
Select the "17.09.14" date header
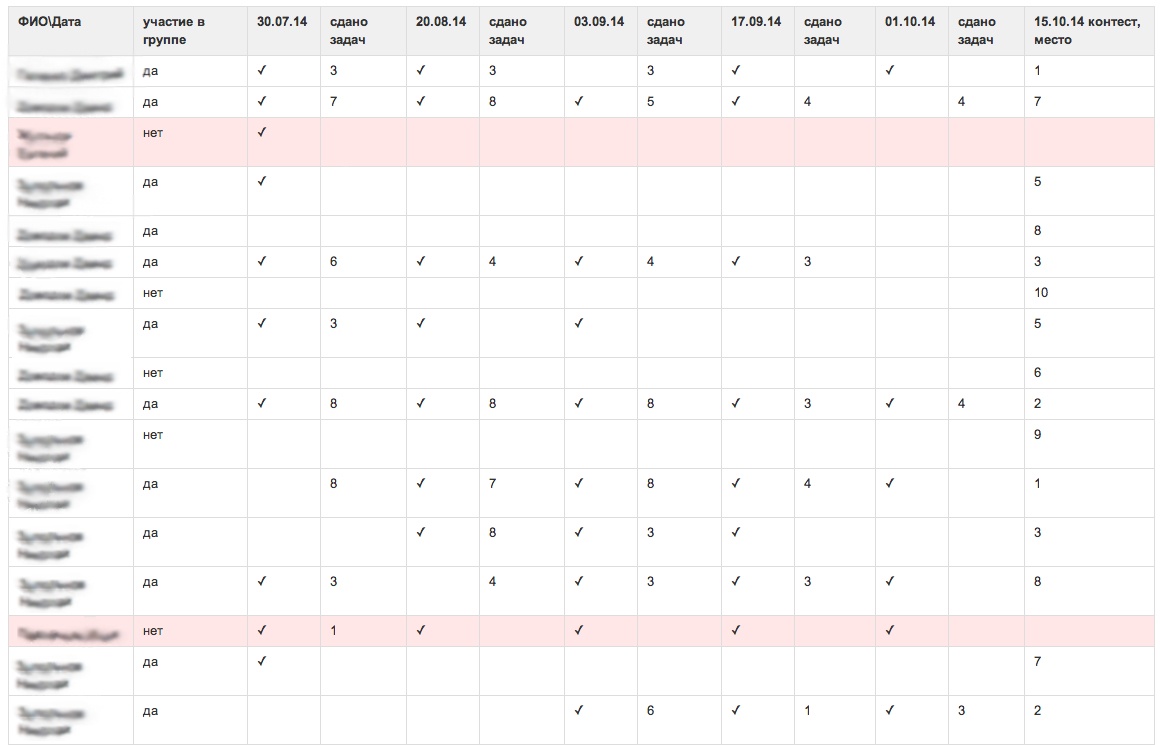click(x=756, y=21)
